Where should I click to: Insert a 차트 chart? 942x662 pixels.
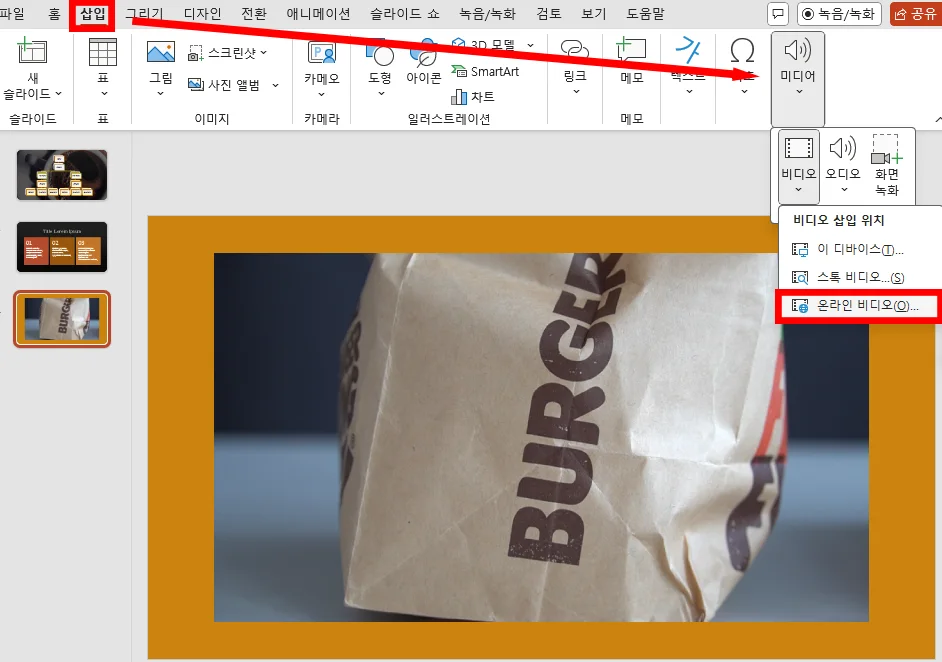473,96
